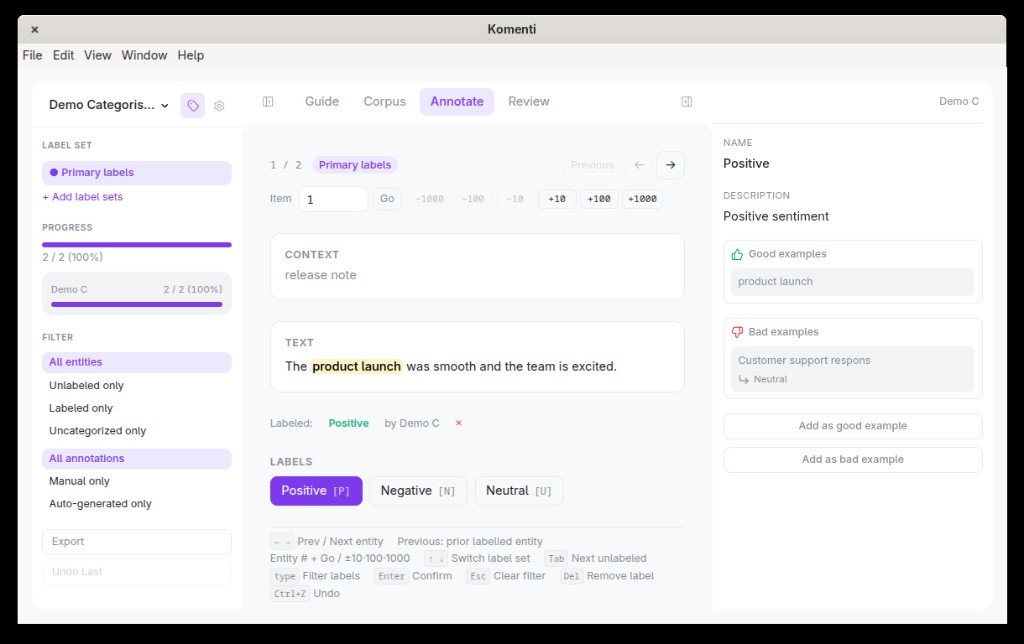Apply the Neutral [U] label
This screenshot has width=1024, height=644.
pyautogui.click(x=519, y=491)
